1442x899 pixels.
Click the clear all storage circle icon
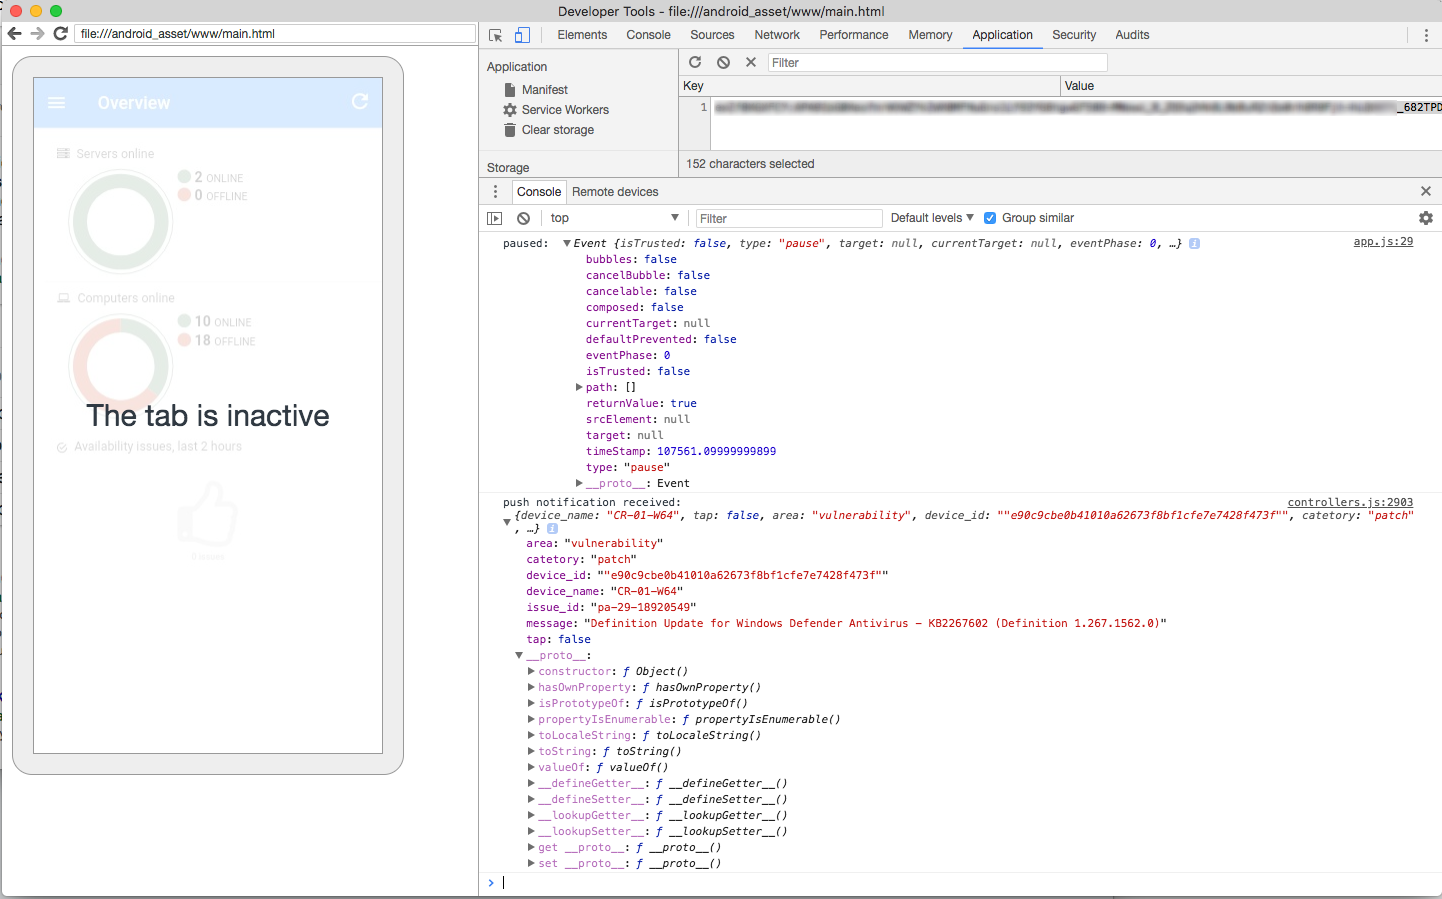click(723, 62)
